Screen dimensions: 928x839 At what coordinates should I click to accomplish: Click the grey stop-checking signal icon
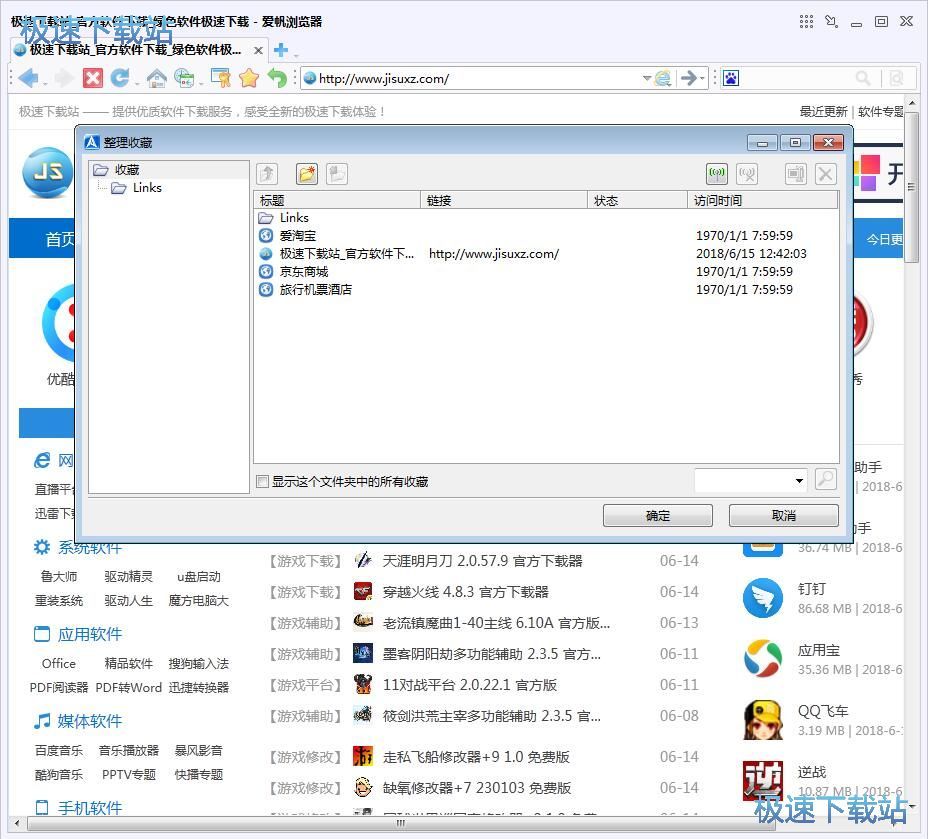[x=747, y=174]
